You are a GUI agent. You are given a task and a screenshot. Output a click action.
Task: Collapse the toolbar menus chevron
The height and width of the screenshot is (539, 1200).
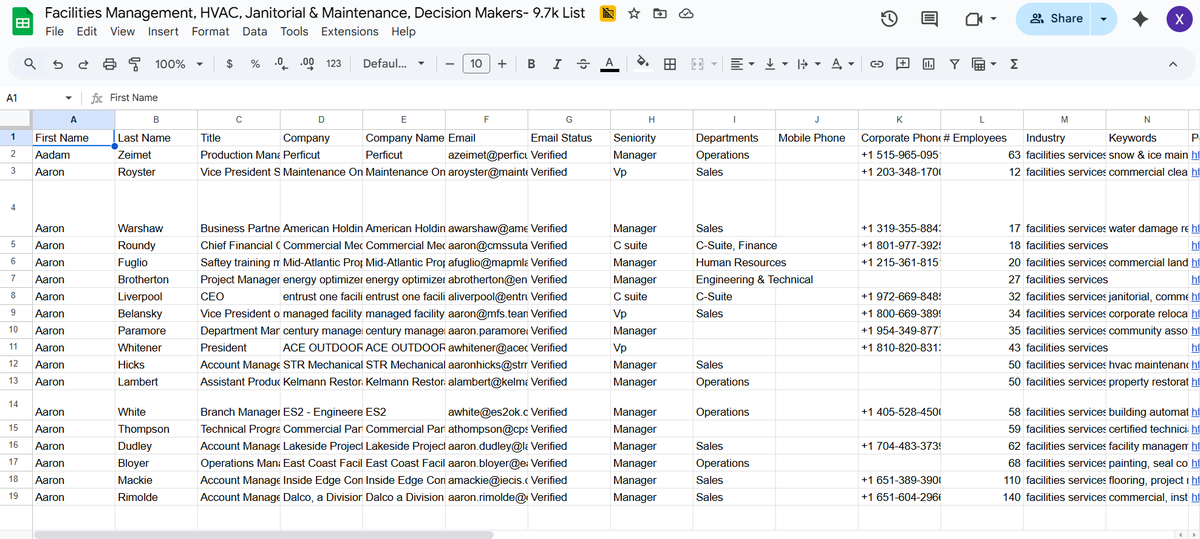point(1172,64)
